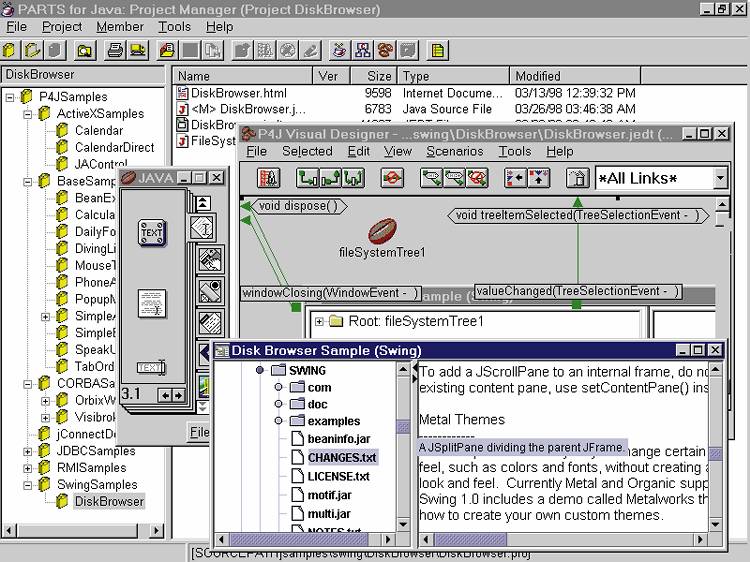Click the first yellow project icon in main toolbar
This screenshot has width=750, height=562.
pyautogui.click(x=9, y=50)
